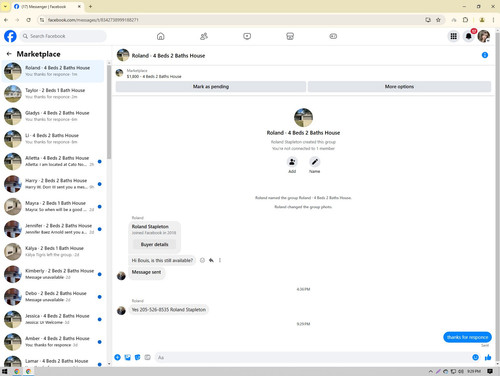Open Chrome three-dot menu

coord(493,20)
